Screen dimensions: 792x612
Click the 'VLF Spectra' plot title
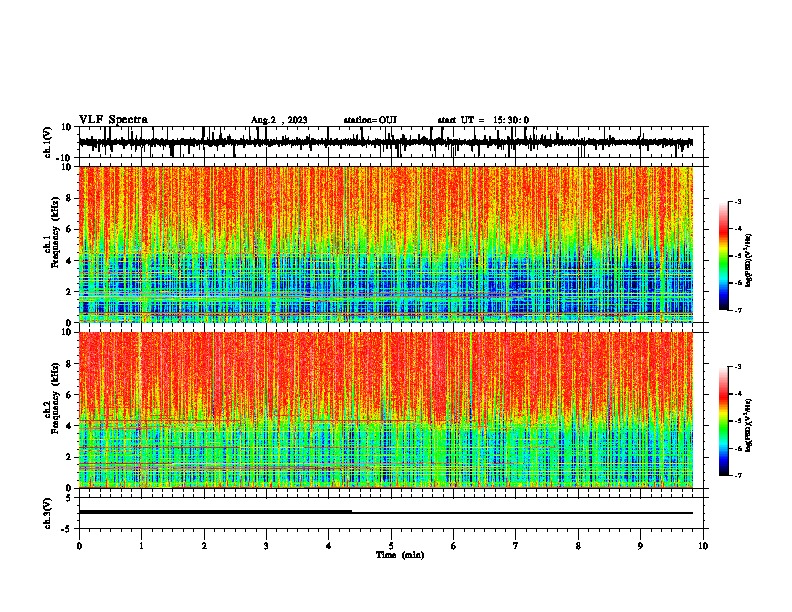coord(113,120)
